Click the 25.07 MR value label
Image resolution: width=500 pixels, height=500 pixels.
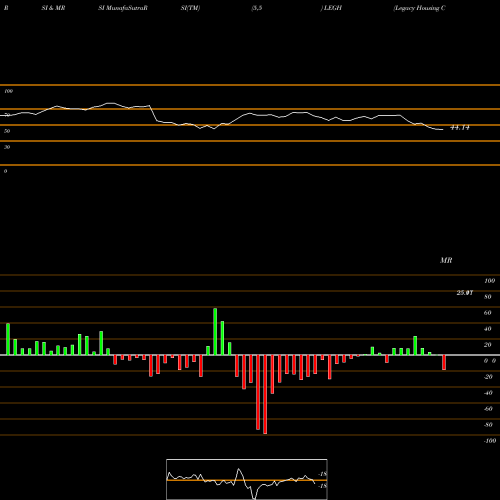tap(465, 293)
